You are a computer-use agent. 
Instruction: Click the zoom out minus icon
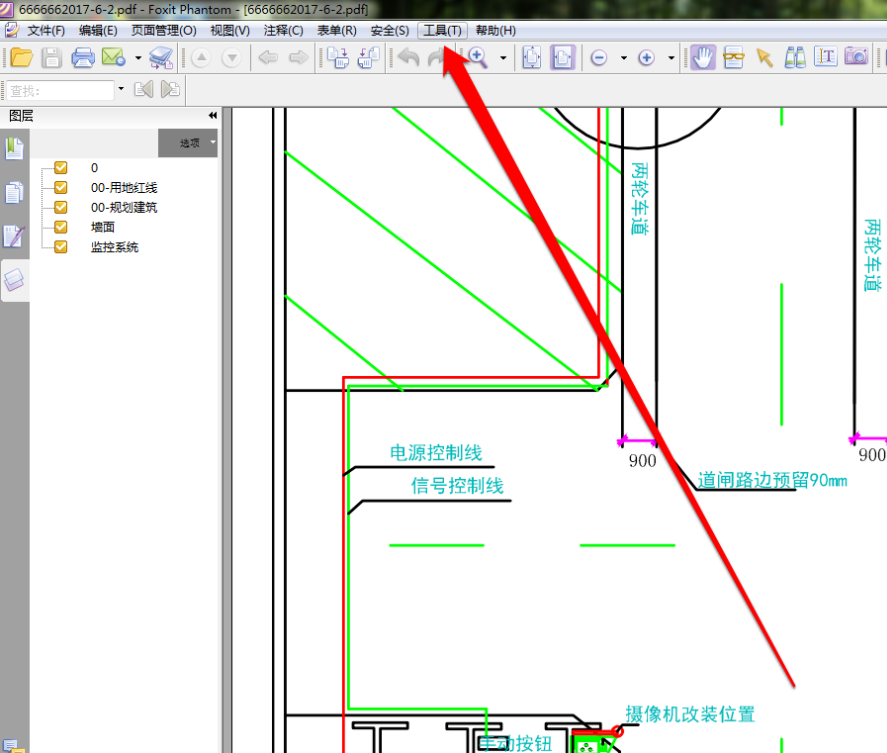(599, 58)
